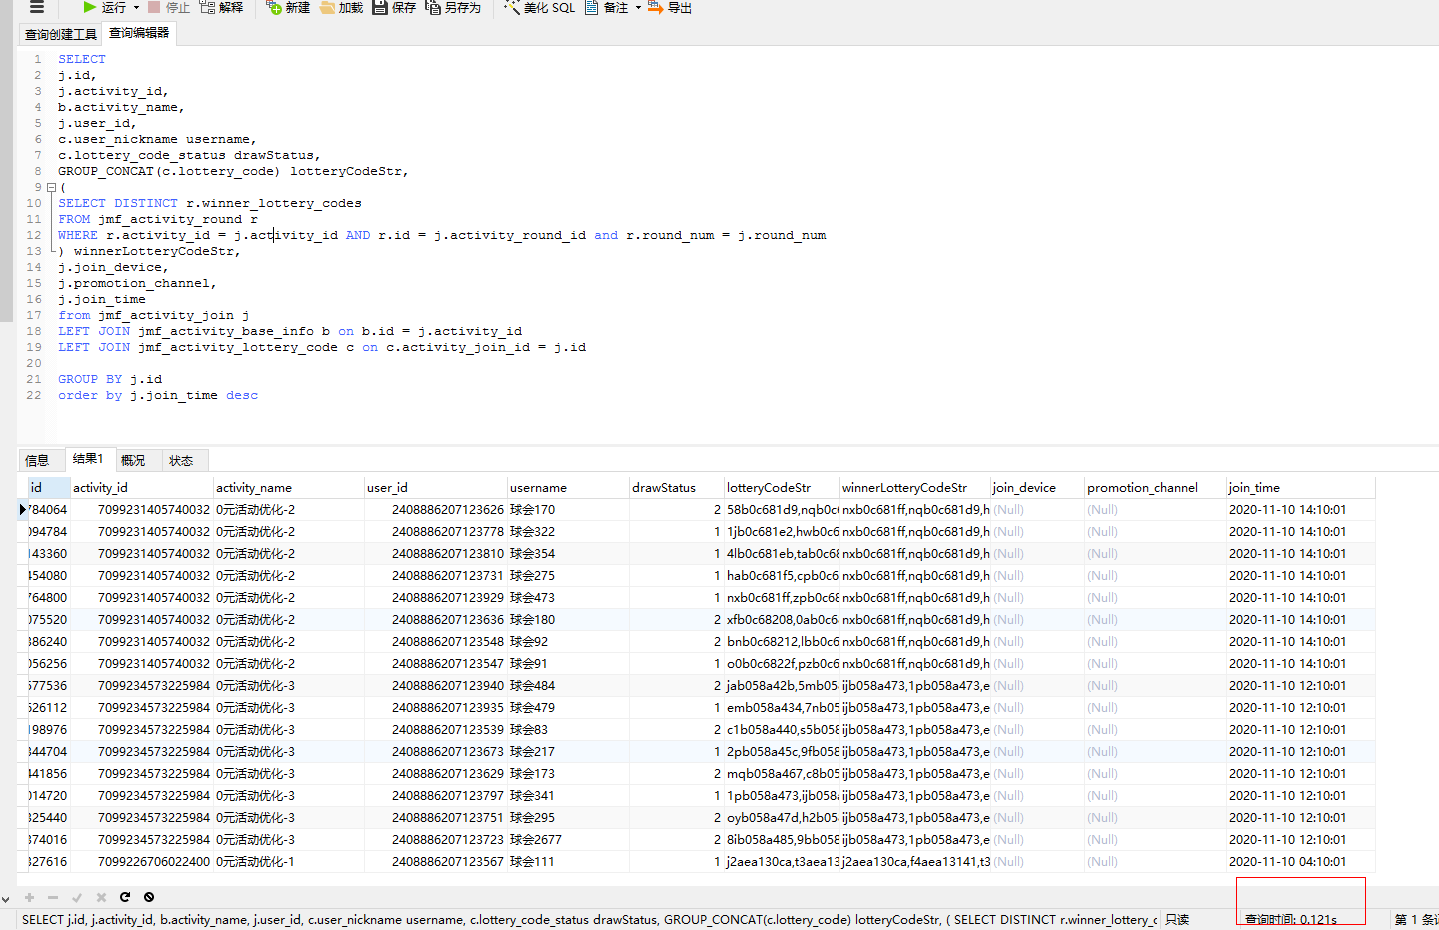
Task: Click the user_id column header
Action: 436,487
